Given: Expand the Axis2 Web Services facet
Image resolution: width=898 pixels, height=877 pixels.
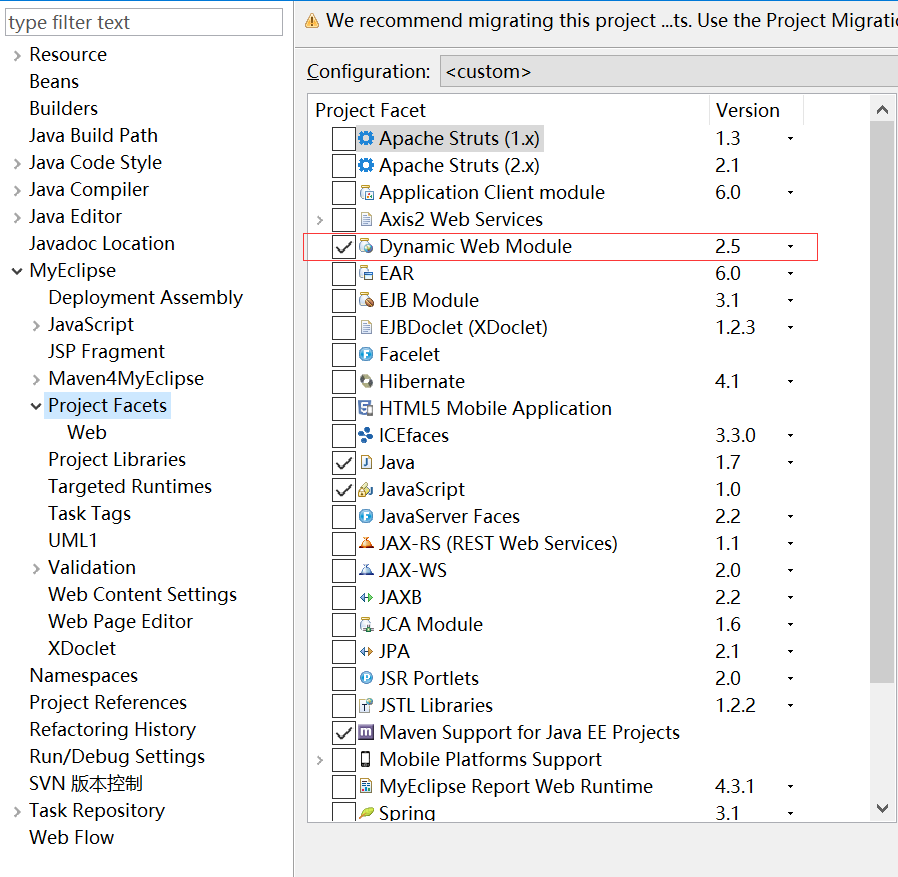Looking at the screenshot, I should (x=319, y=220).
